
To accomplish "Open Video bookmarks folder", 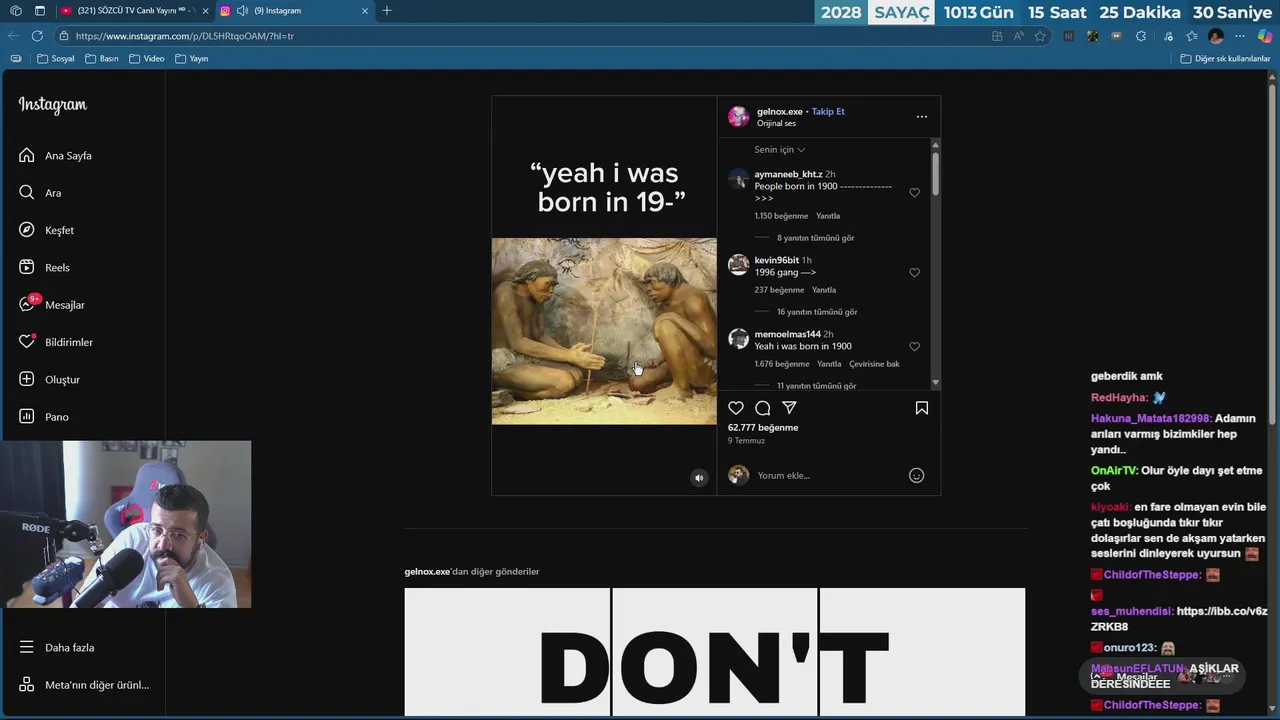I will (147, 59).
